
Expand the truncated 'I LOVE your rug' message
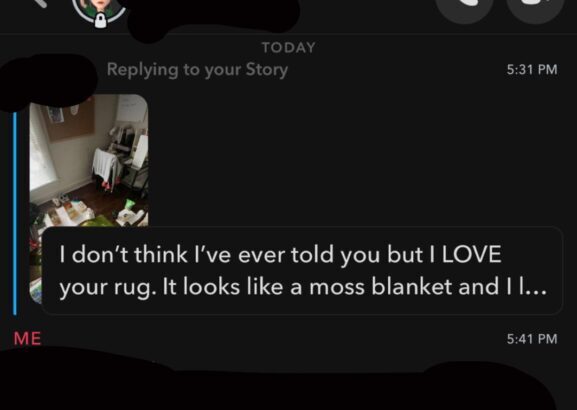[302, 271]
